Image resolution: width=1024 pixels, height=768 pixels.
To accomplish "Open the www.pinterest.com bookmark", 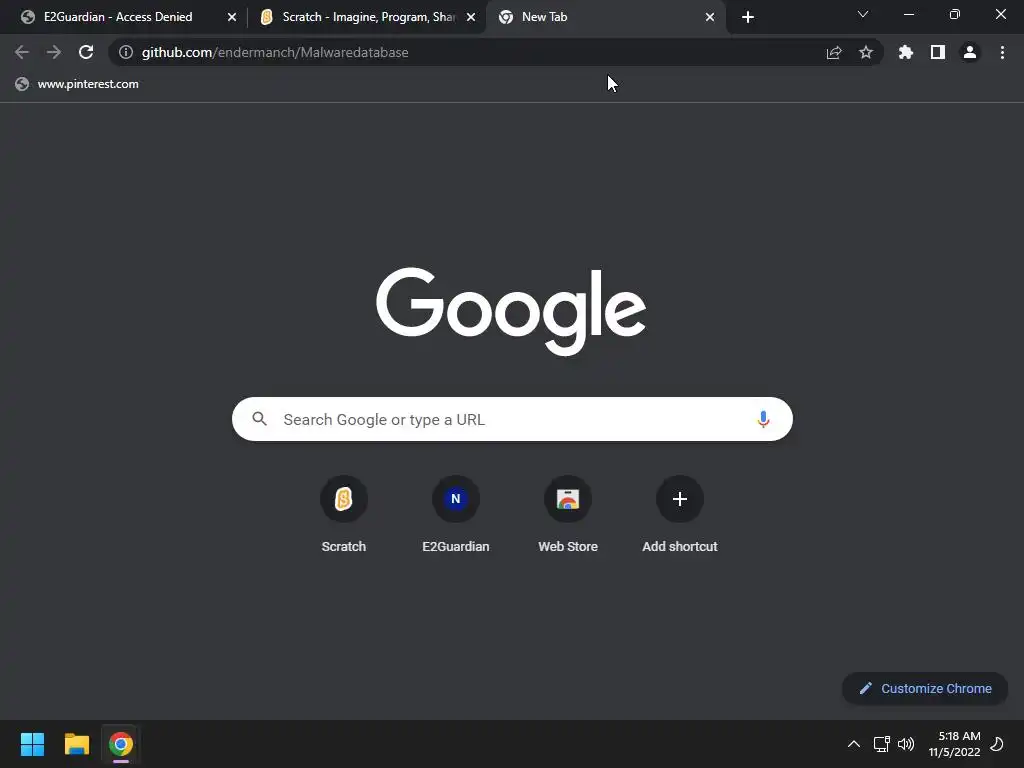I will (77, 84).
